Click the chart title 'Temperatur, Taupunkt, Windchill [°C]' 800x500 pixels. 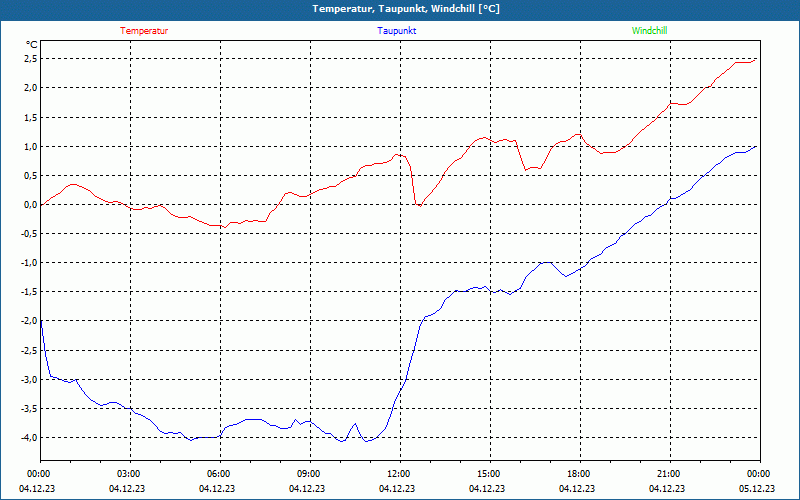pos(406,9)
